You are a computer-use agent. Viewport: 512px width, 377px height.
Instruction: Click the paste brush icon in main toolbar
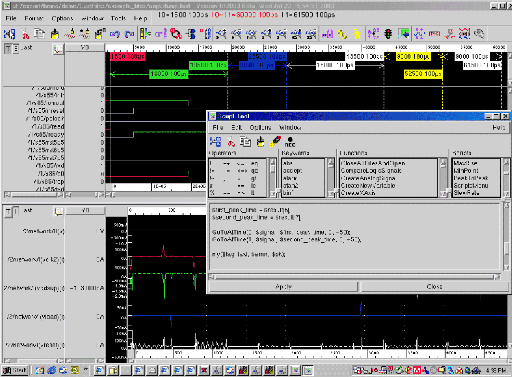(54, 34)
